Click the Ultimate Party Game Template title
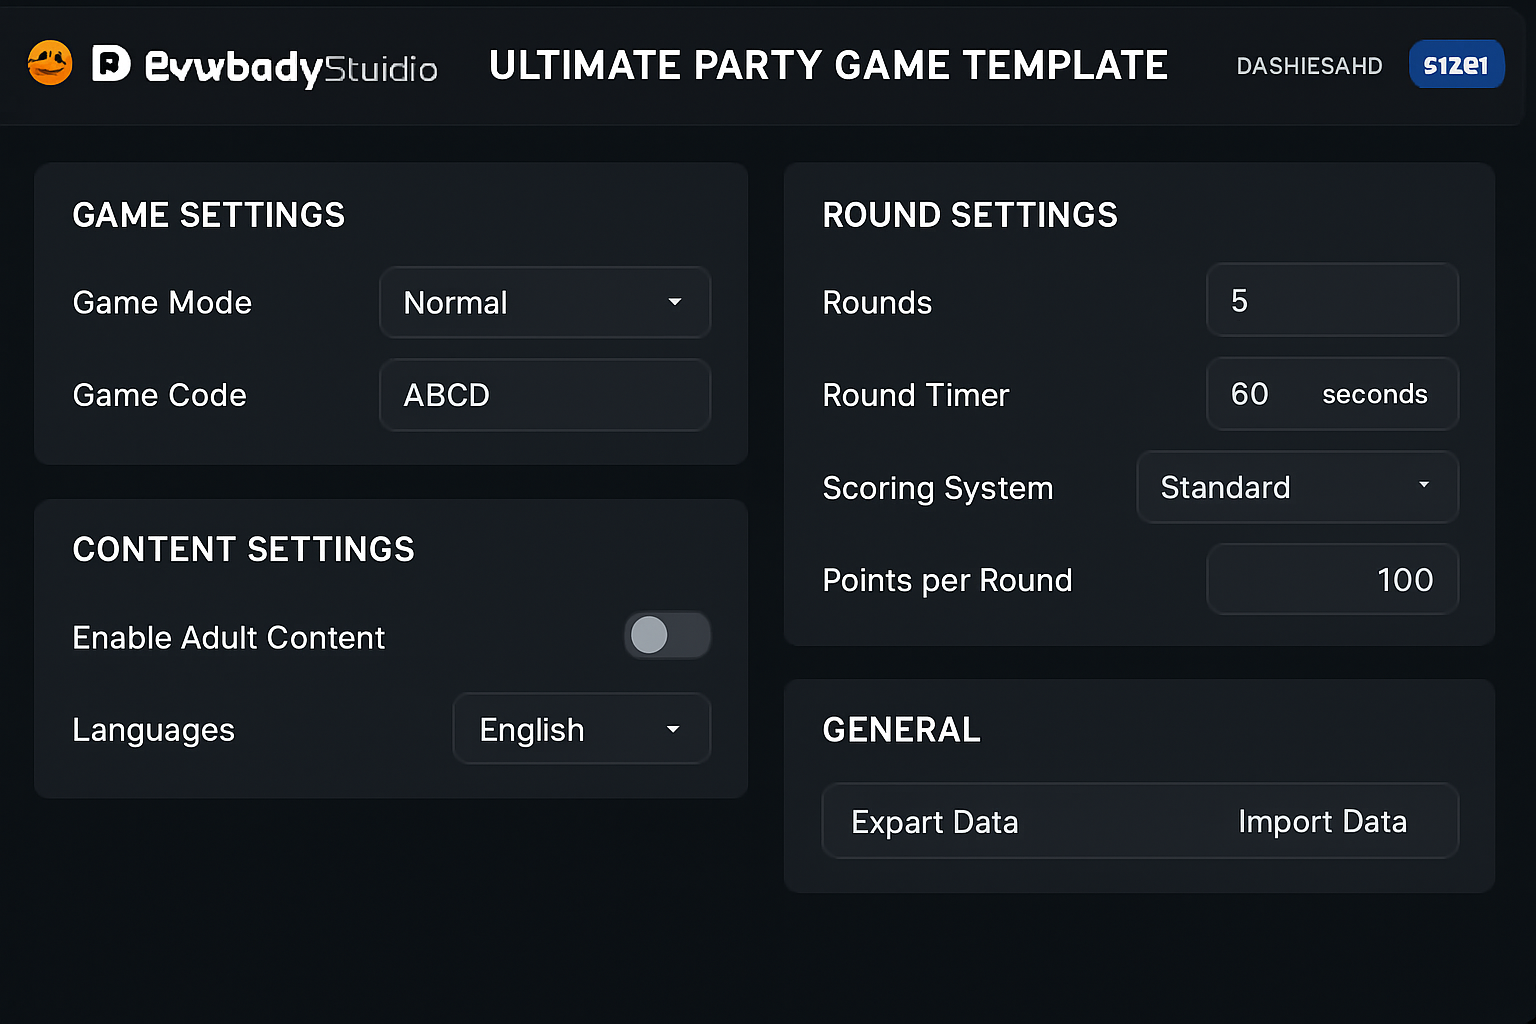The height and width of the screenshot is (1024, 1536). (828, 66)
